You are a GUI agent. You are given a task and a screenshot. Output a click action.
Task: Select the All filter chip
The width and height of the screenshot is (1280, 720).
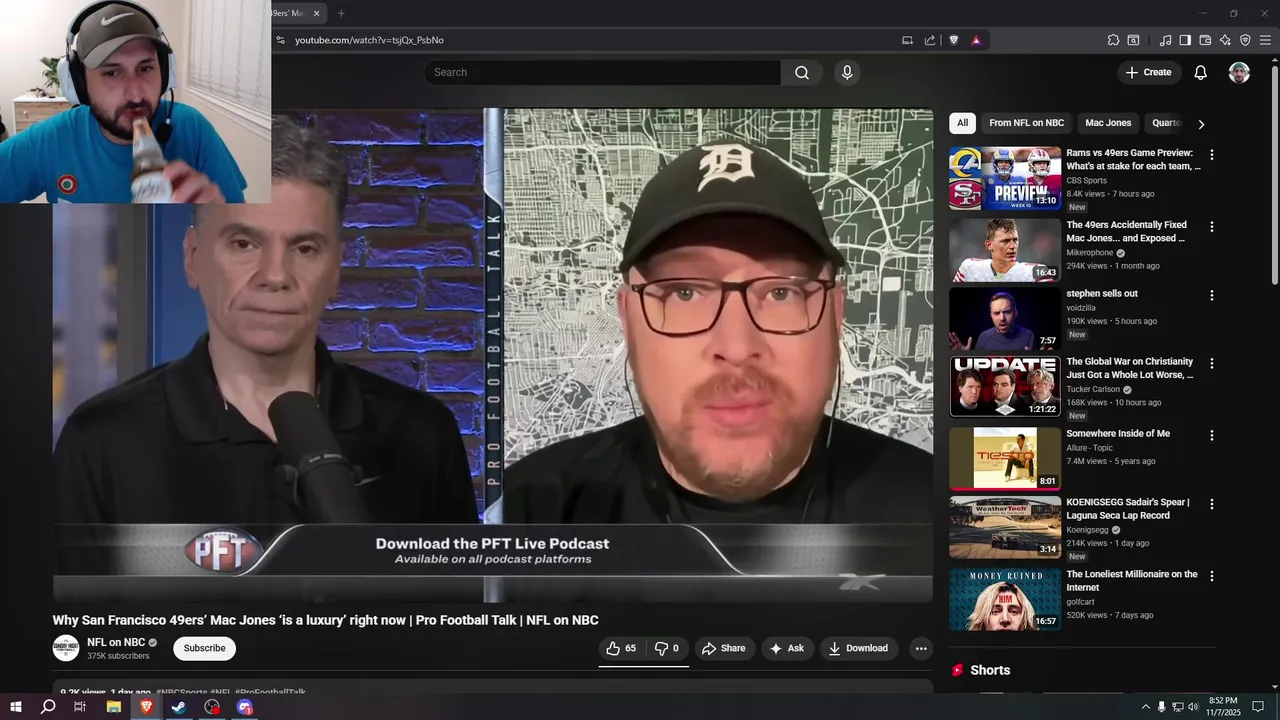962,123
